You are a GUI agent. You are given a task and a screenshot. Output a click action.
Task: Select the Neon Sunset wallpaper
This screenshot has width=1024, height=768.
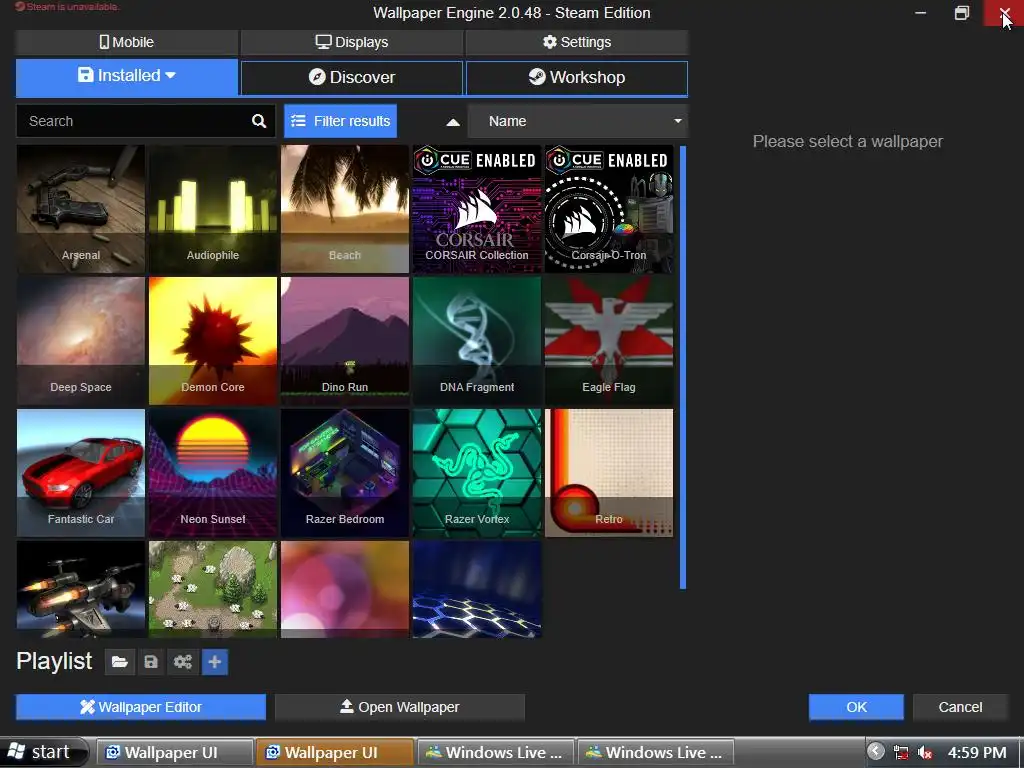(213, 473)
